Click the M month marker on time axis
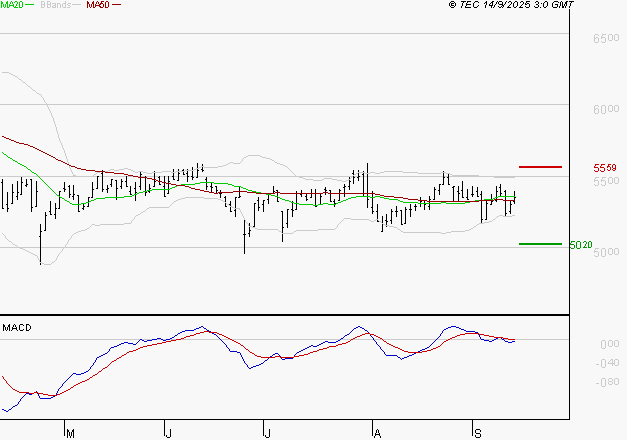 click(70, 433)
